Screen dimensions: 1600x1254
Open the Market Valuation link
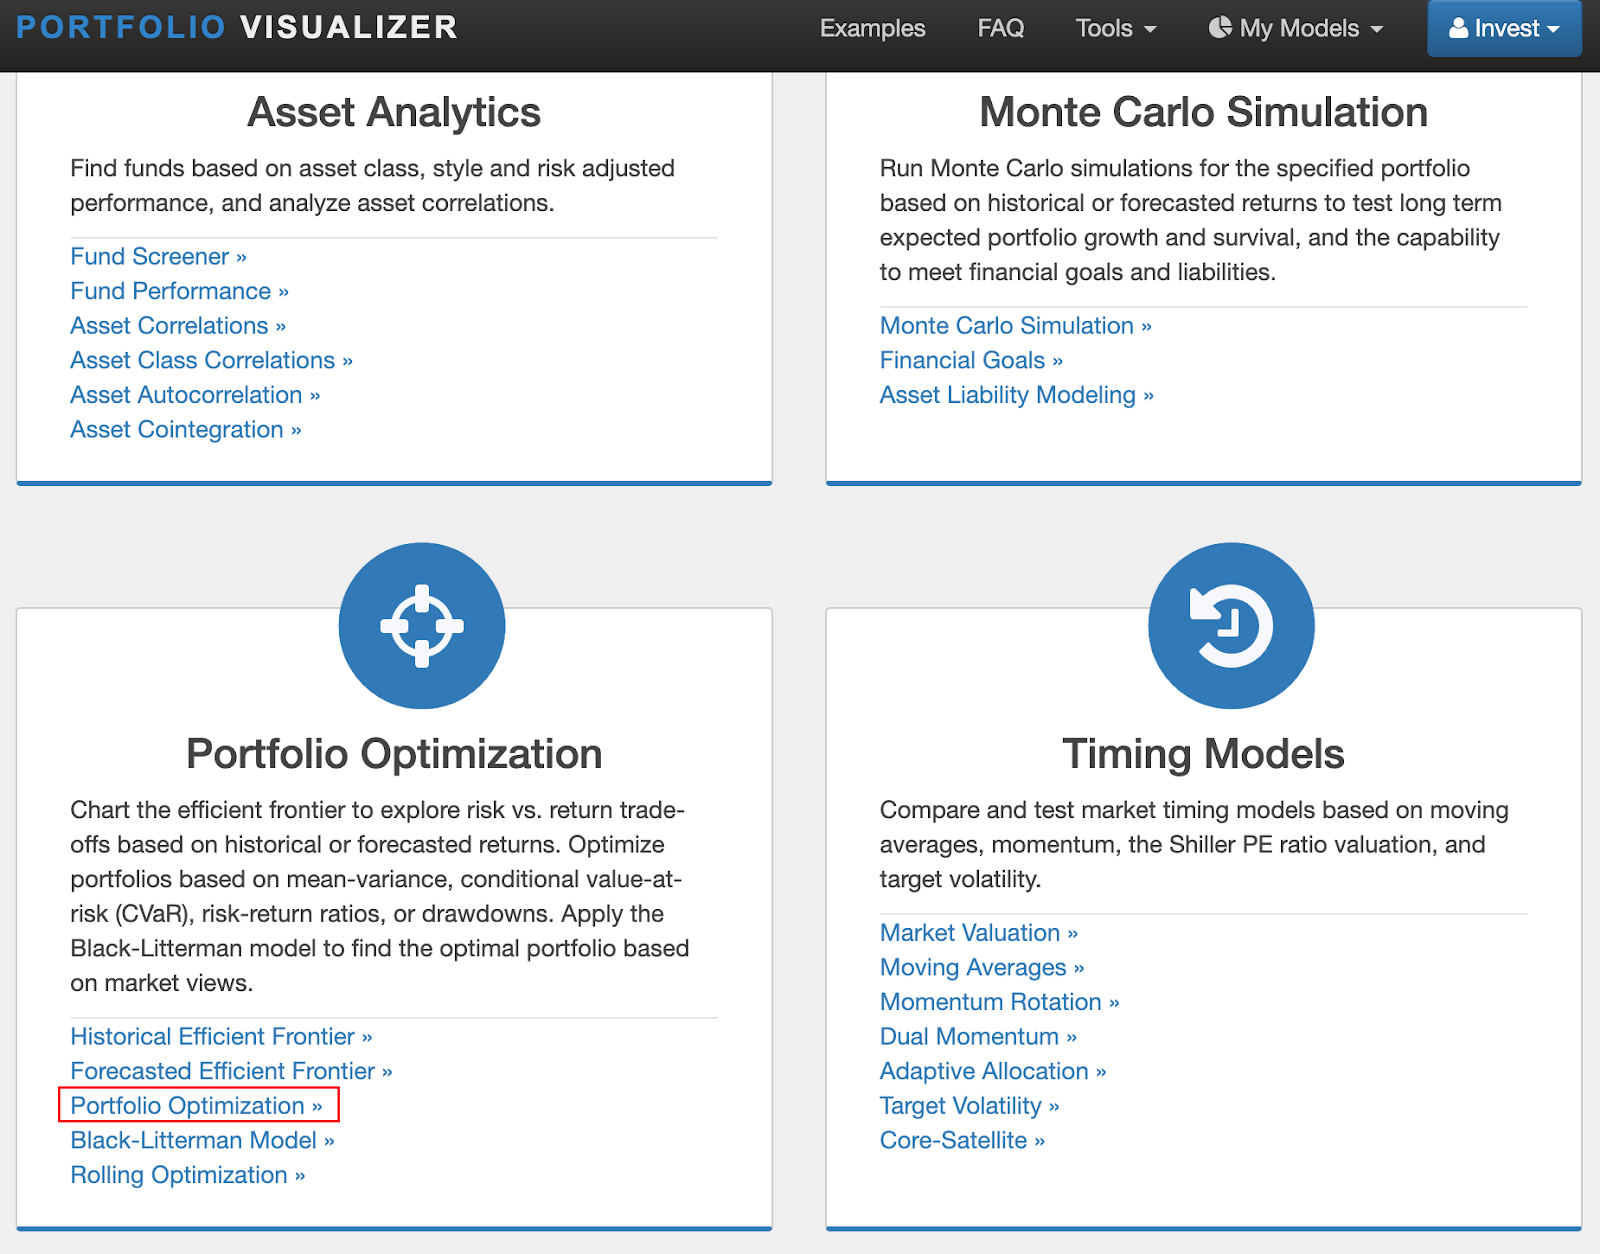(x=979, y=933)
